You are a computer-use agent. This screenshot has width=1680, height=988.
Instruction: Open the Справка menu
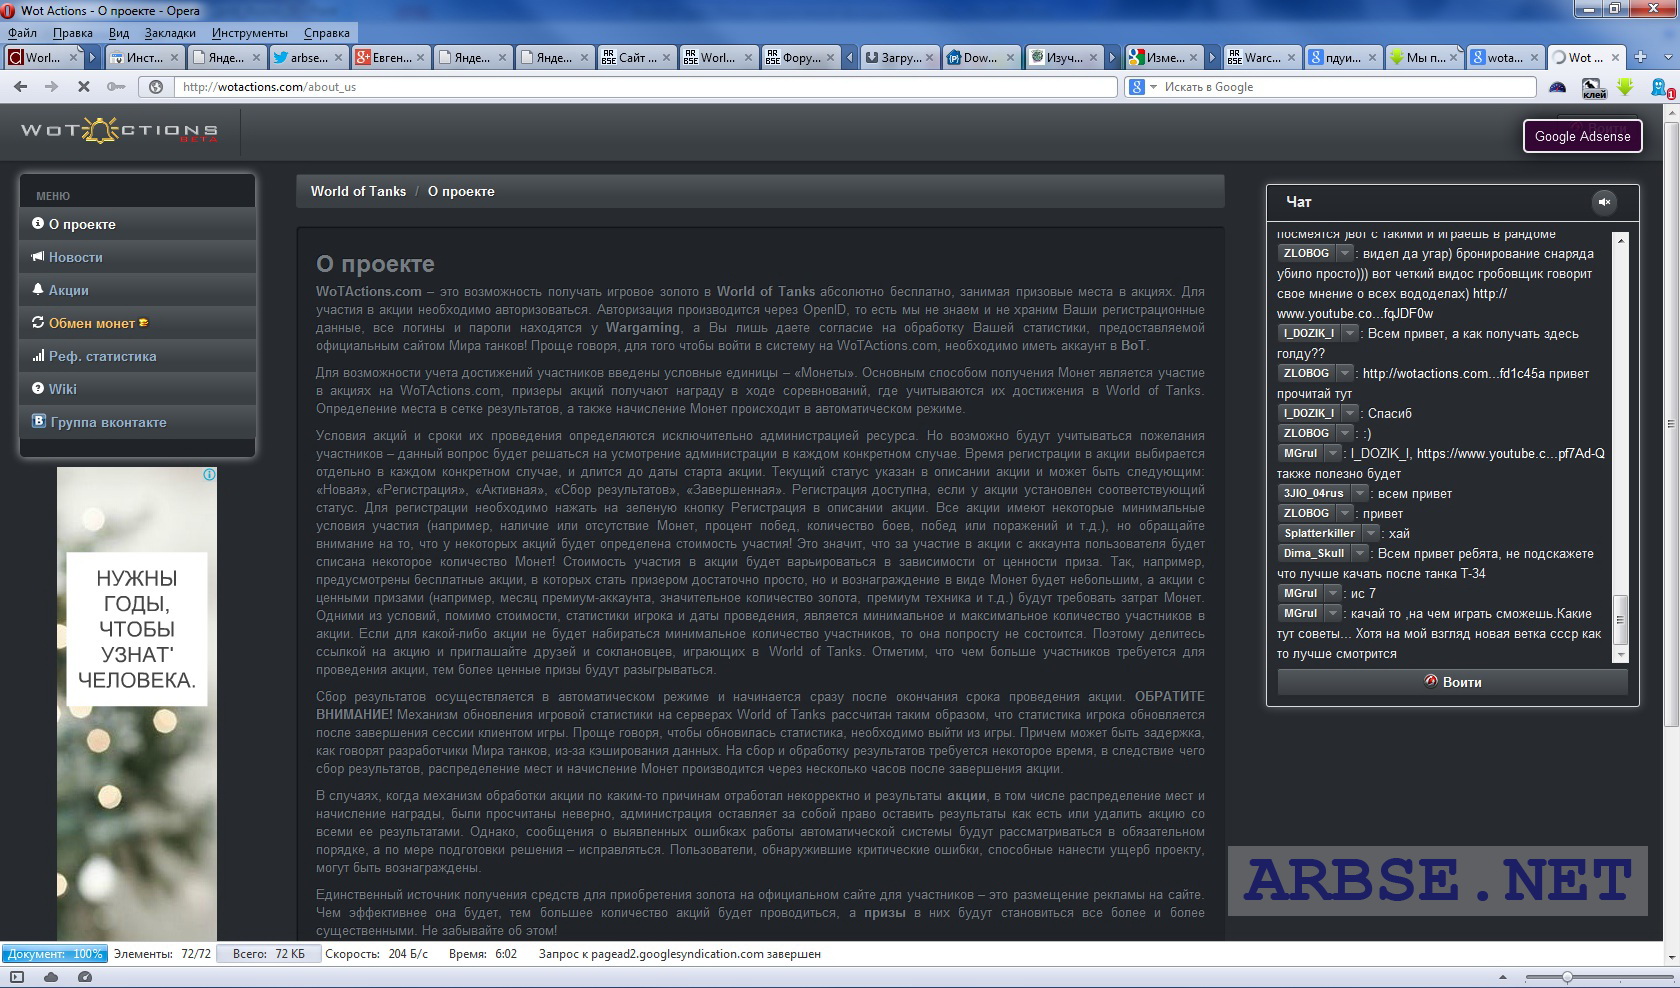coord(327,33)
